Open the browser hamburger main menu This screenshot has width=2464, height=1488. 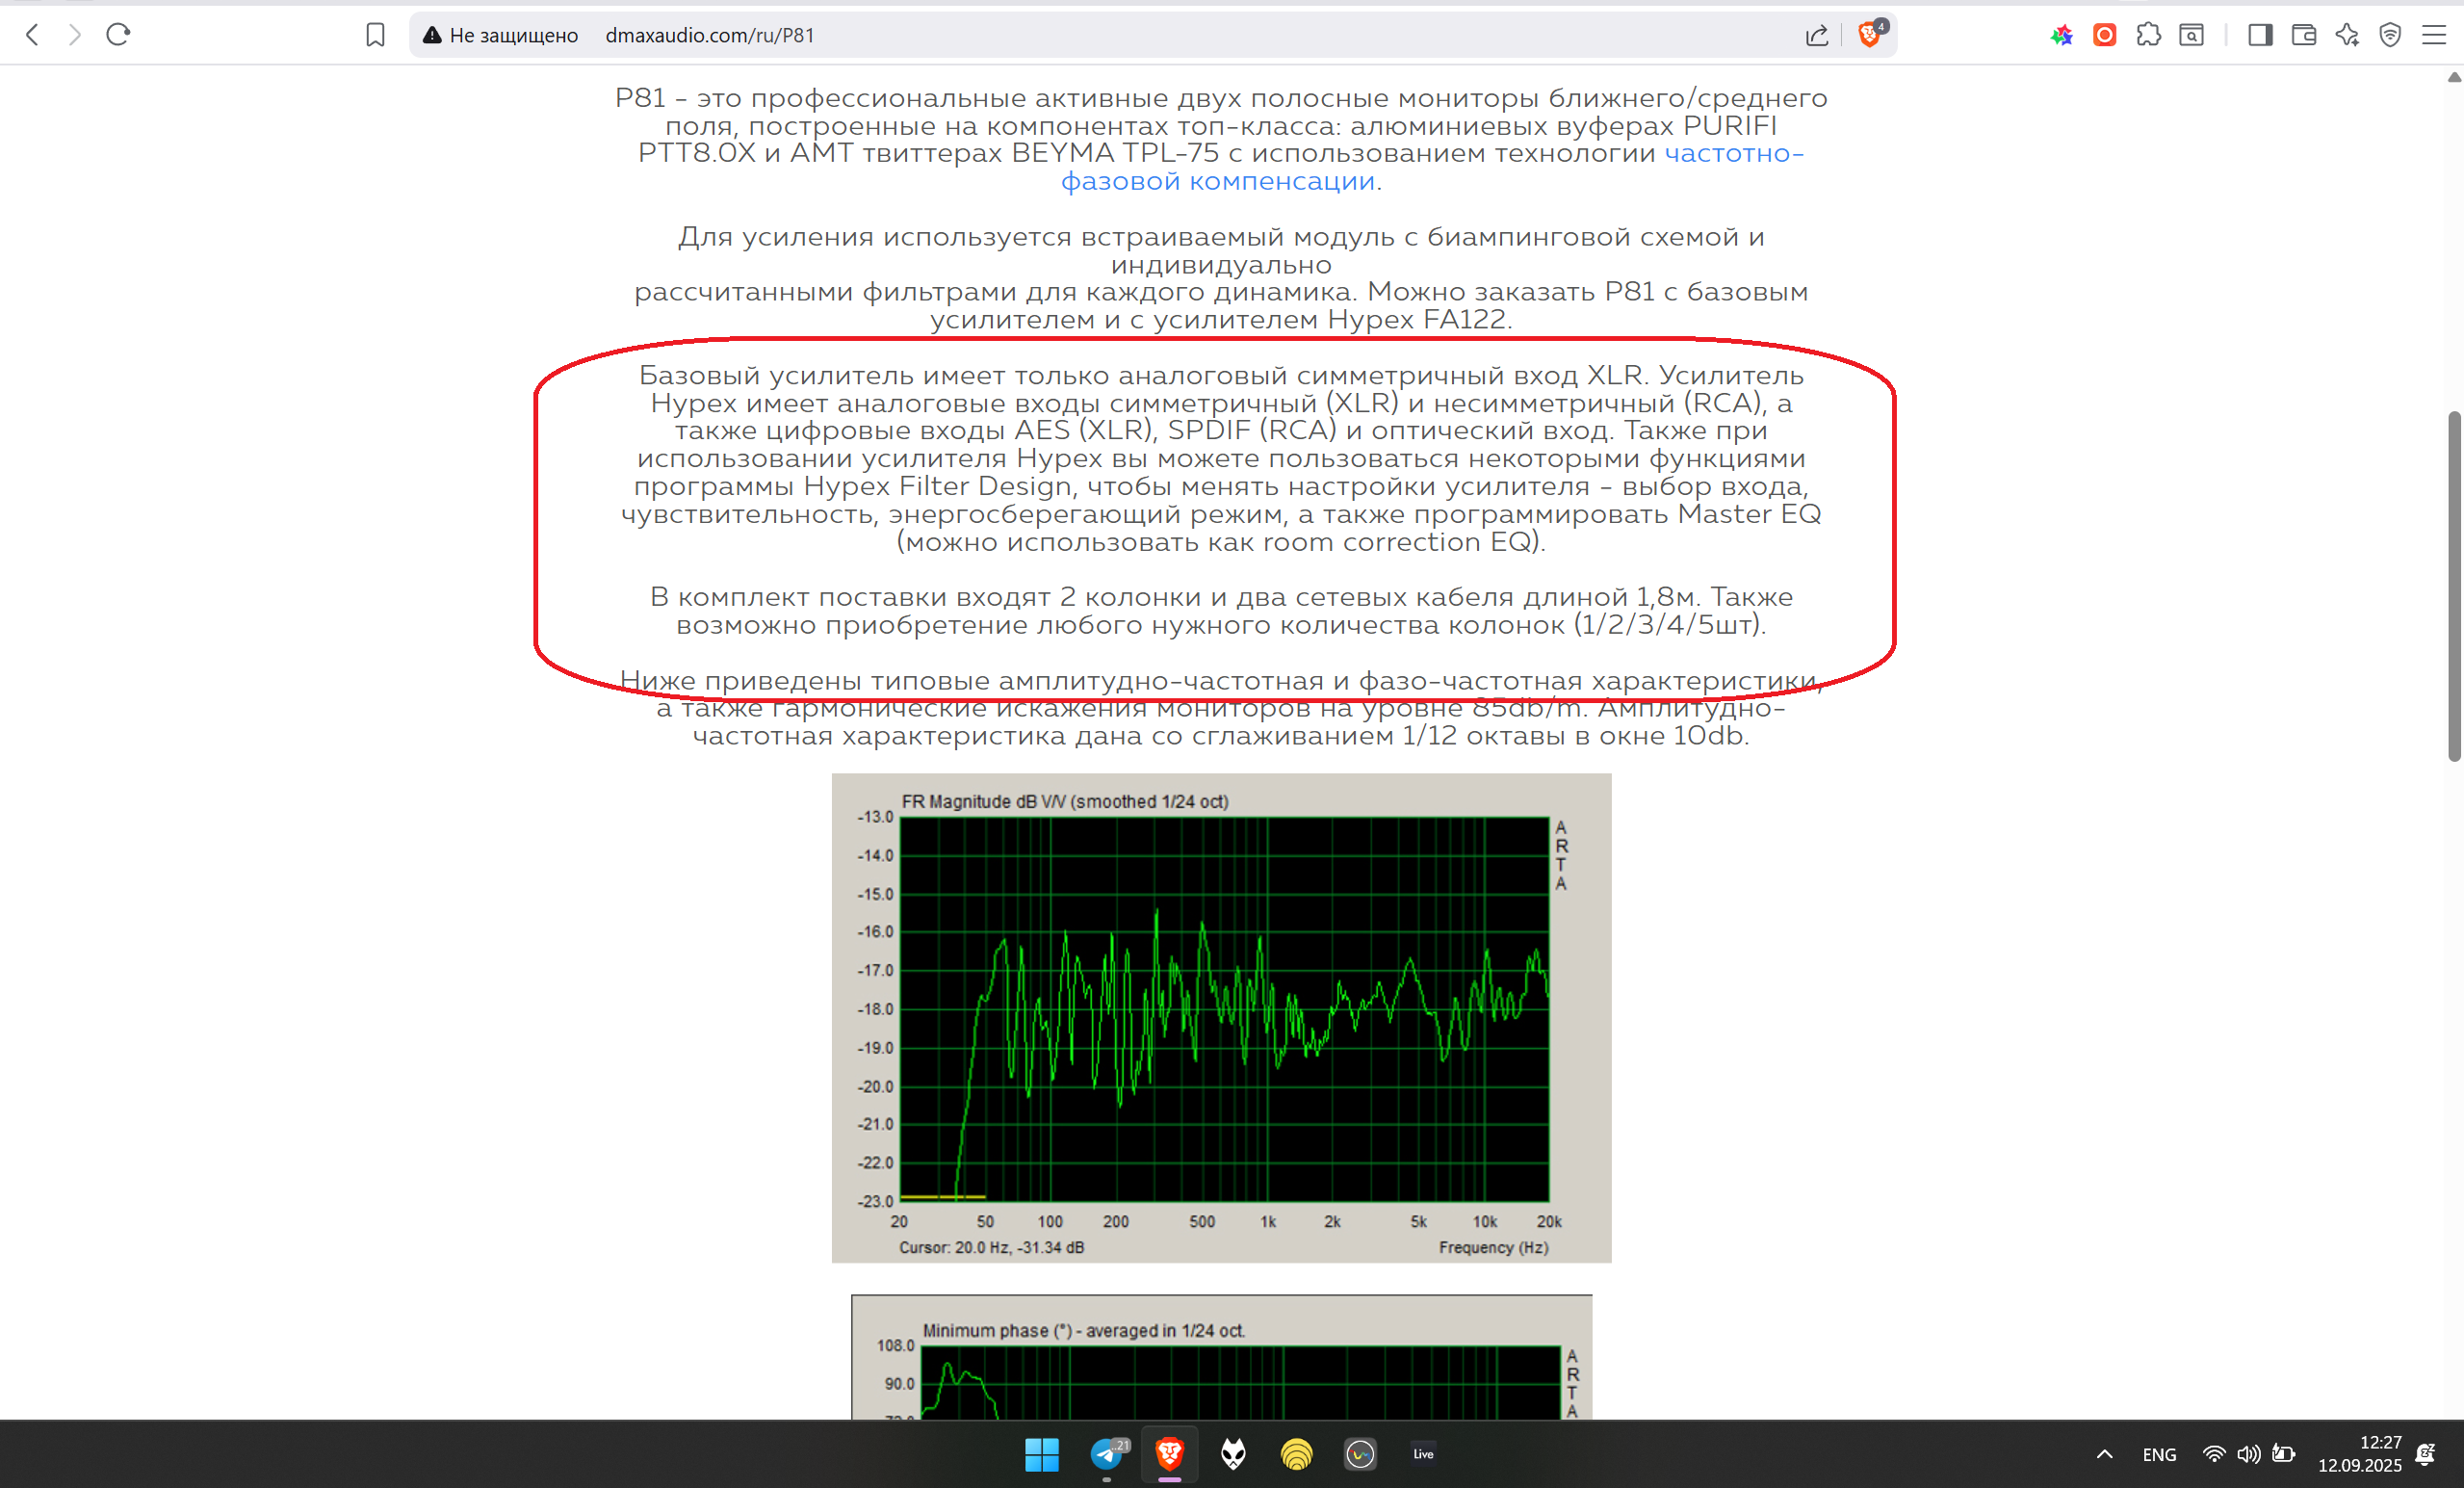[x=2434, y=35]
